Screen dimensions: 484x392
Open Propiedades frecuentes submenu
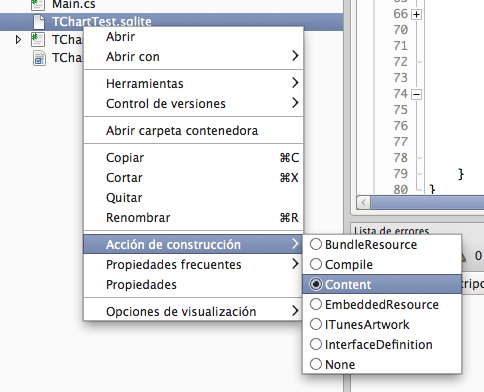(x=193, y=264)
